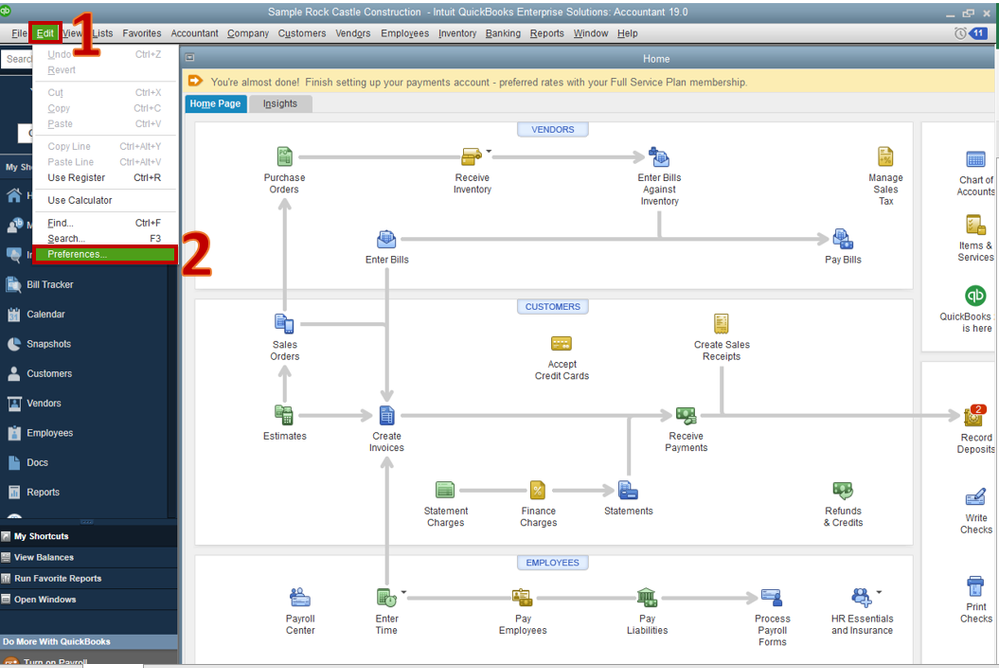The image size is (999, 668).
Task: Expand the Receive Inventory dropdown arrow
Action: coord(489,152)
